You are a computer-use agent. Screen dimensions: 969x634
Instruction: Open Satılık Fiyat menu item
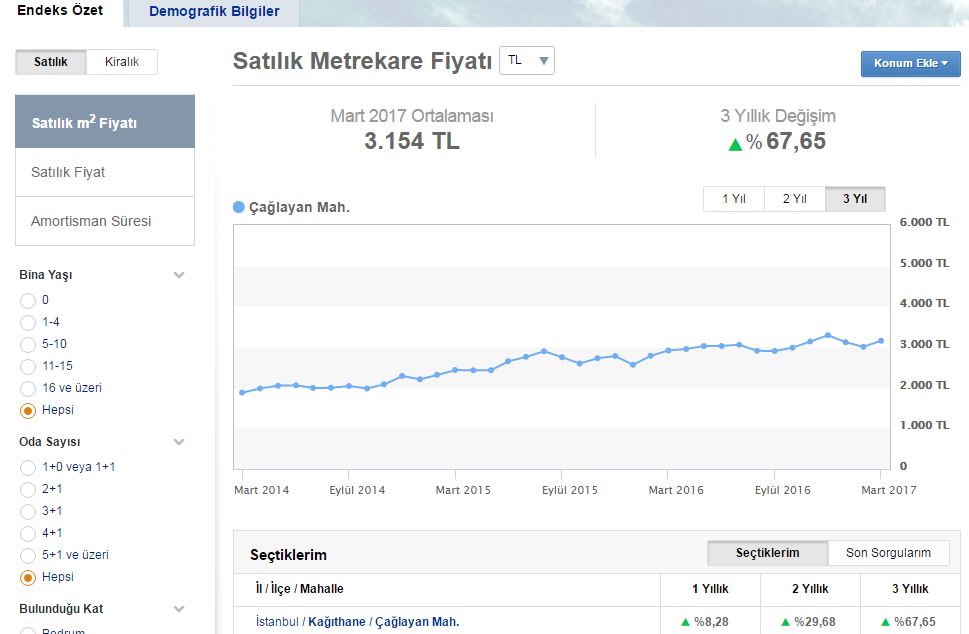pos(105,172)
